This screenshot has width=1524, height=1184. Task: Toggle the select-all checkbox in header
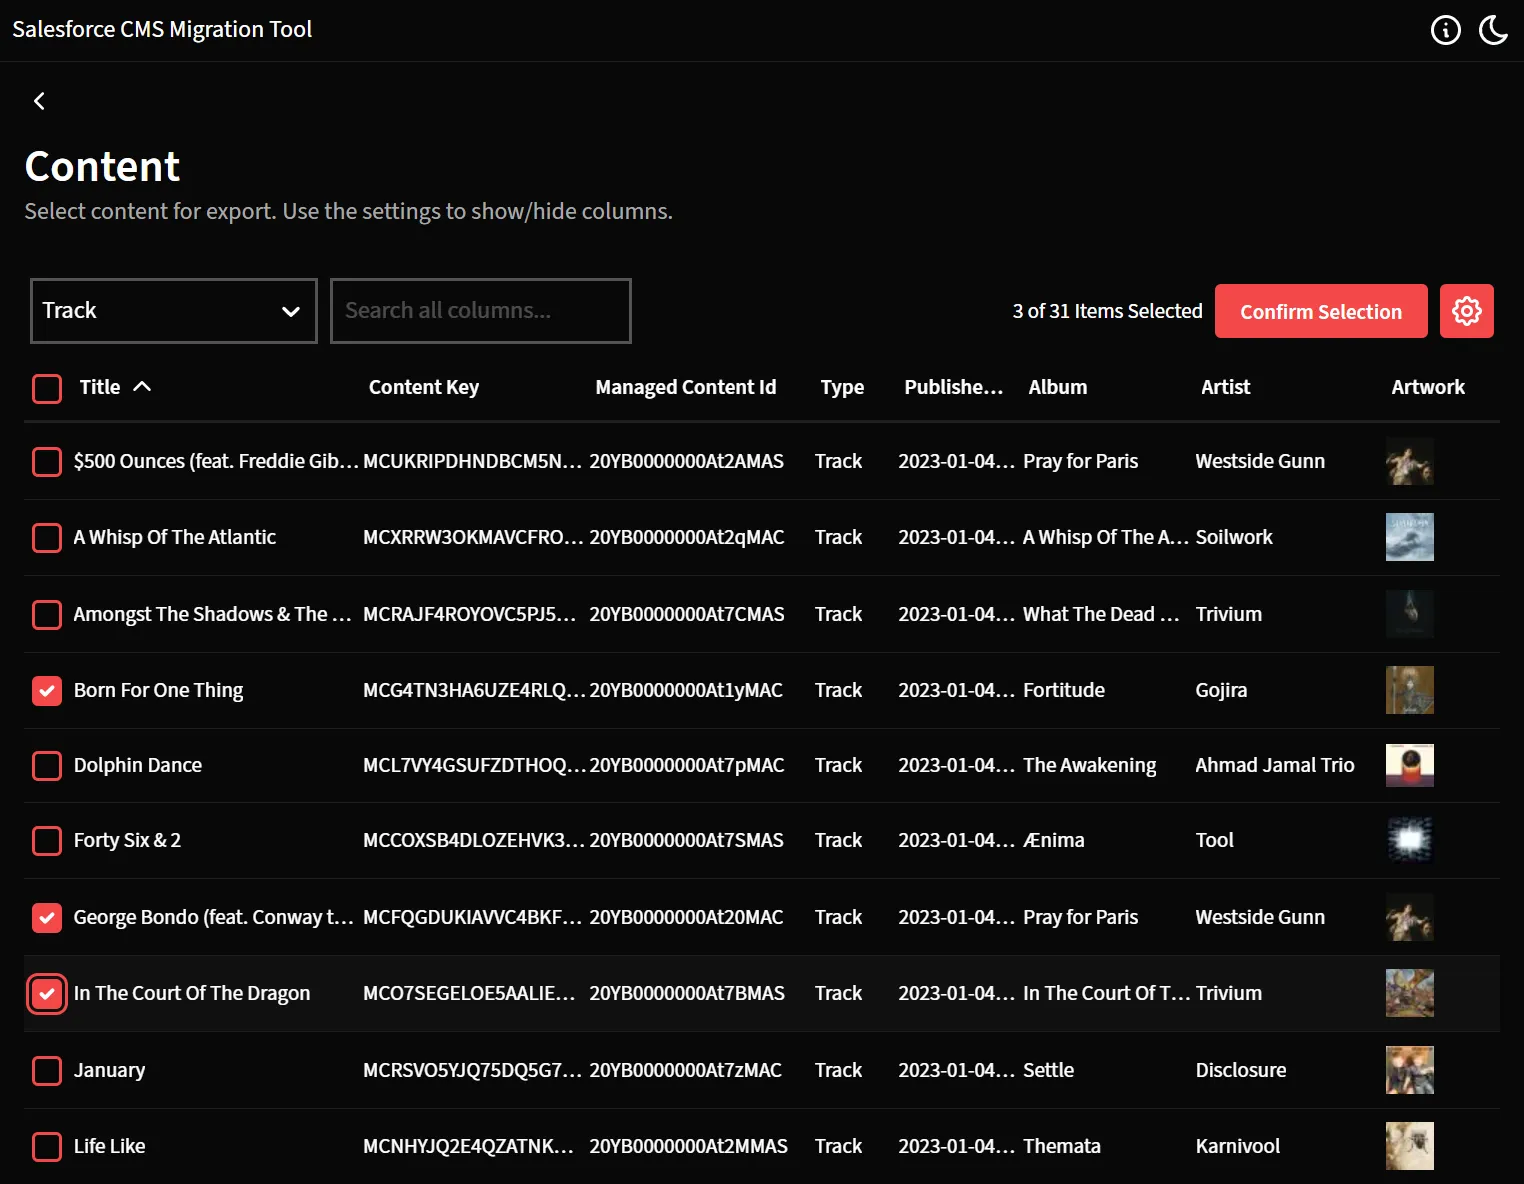pos(47,388)
